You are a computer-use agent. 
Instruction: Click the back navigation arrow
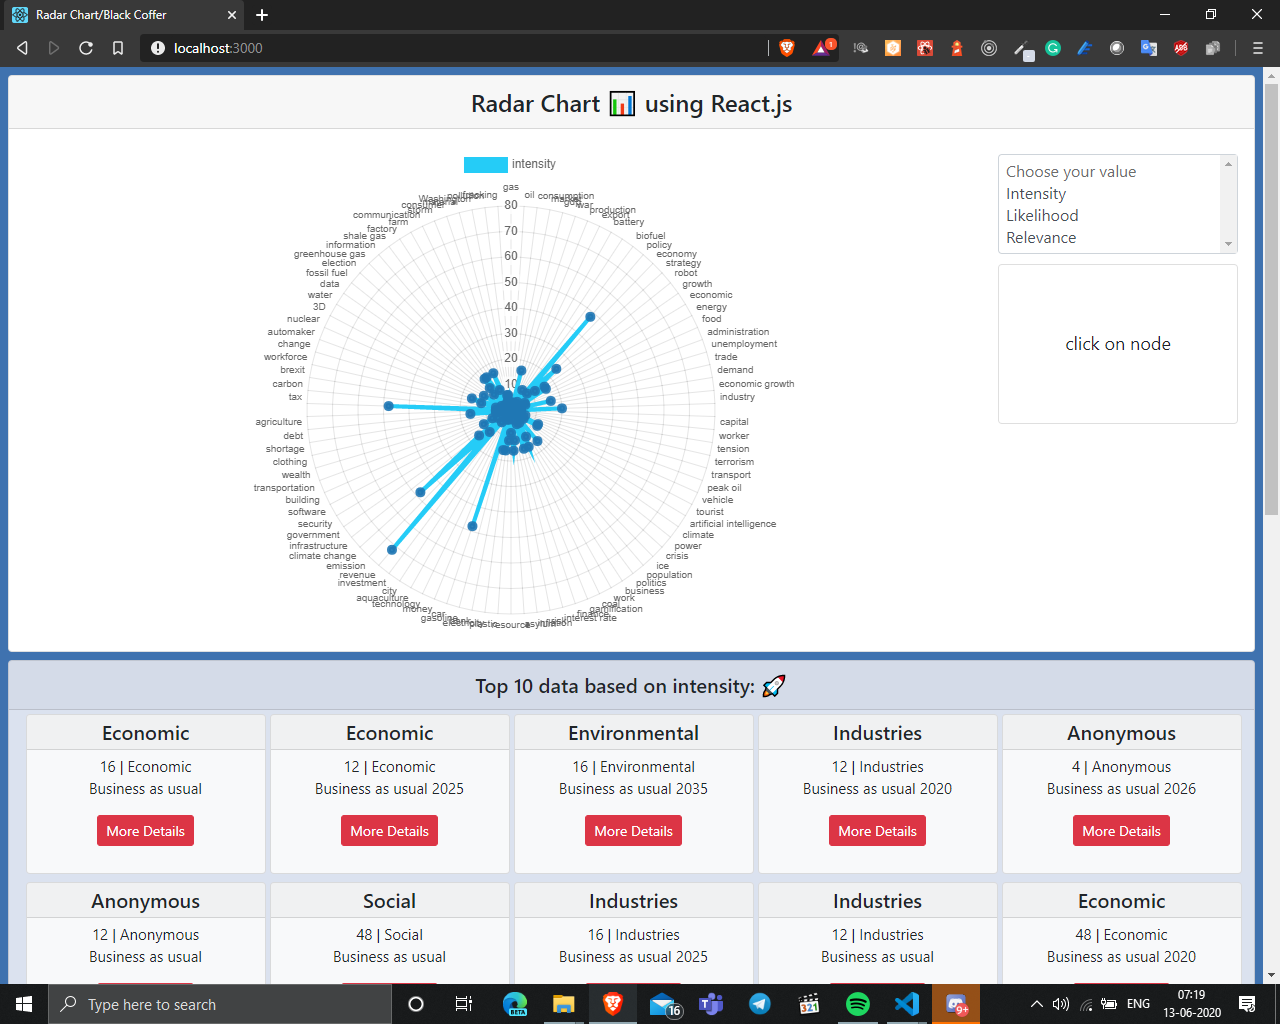(x=22, y=47)
